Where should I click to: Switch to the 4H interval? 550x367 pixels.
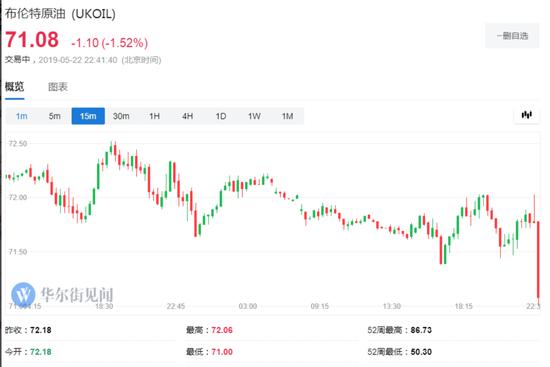pos(188,116)
